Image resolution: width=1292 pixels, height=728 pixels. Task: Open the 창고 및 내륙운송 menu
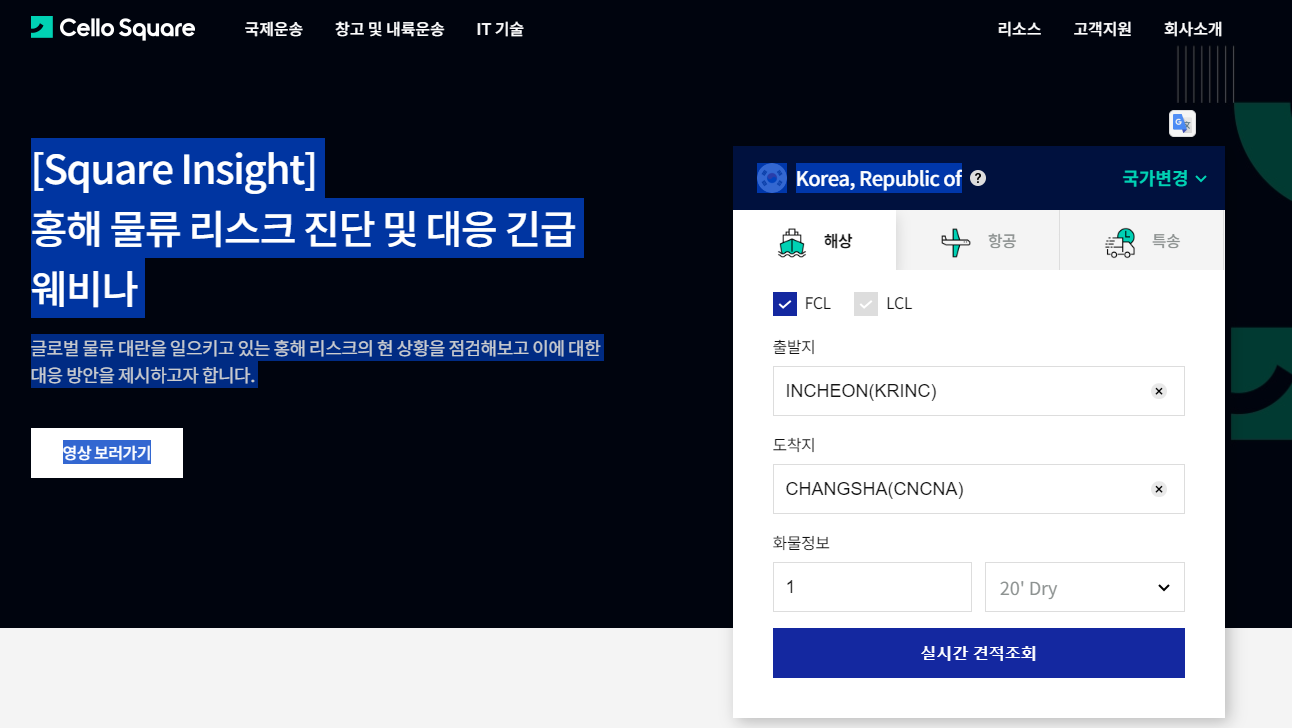[x=389, y=29]
